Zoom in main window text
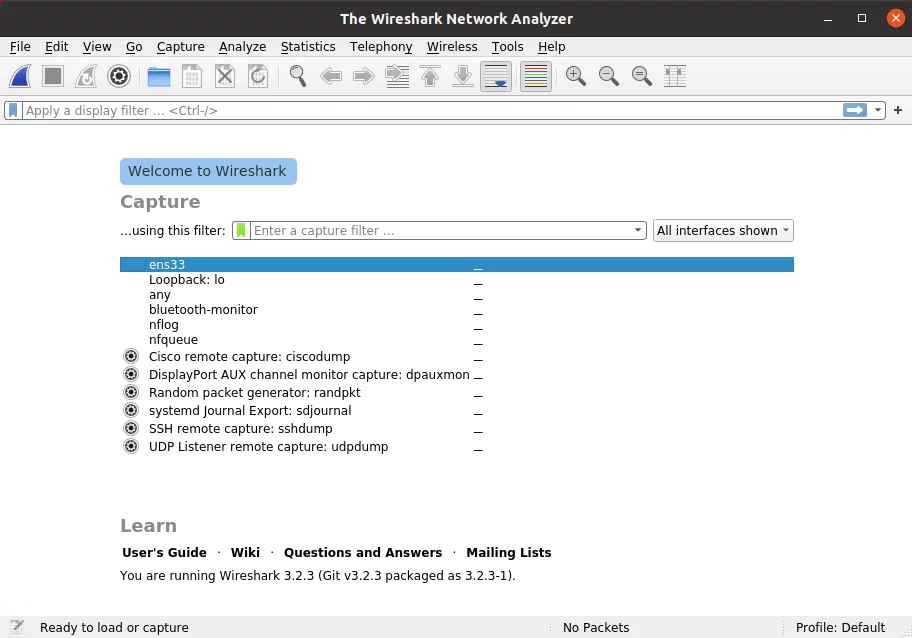Viewport: 912px width, 638px height. [x=576, y=76]
